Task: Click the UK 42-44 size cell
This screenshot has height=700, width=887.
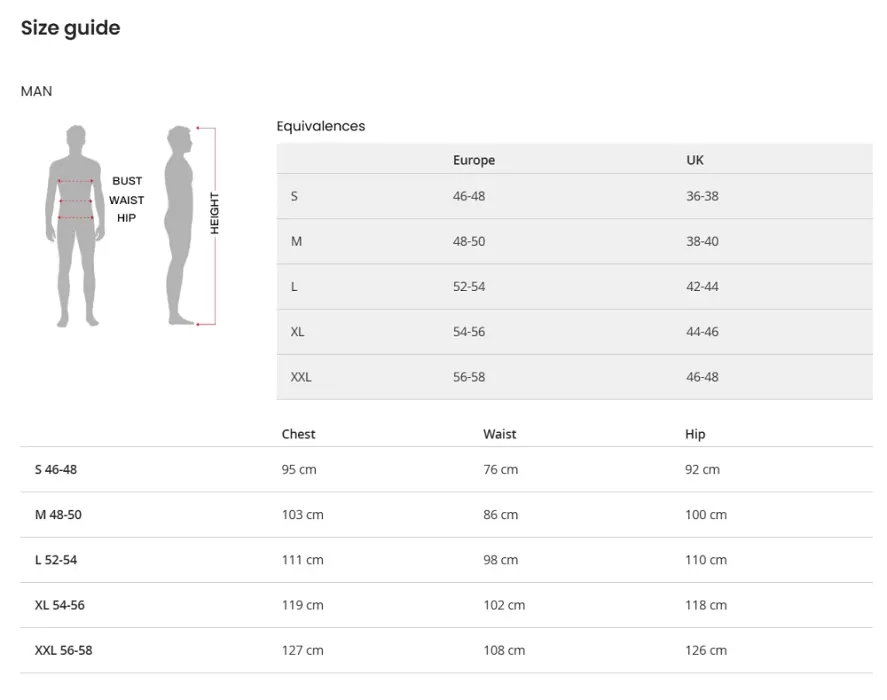Action: 702,287
